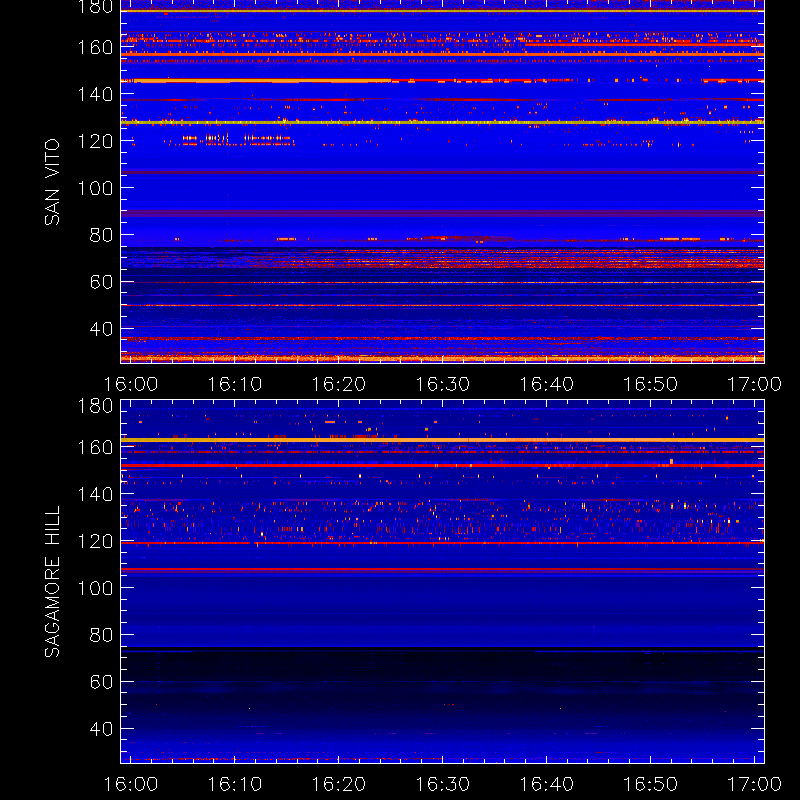This screenshot has width=800, height=800.
Task: Click the 17:00 label below the San Vito plot
Action: (754, 384)
